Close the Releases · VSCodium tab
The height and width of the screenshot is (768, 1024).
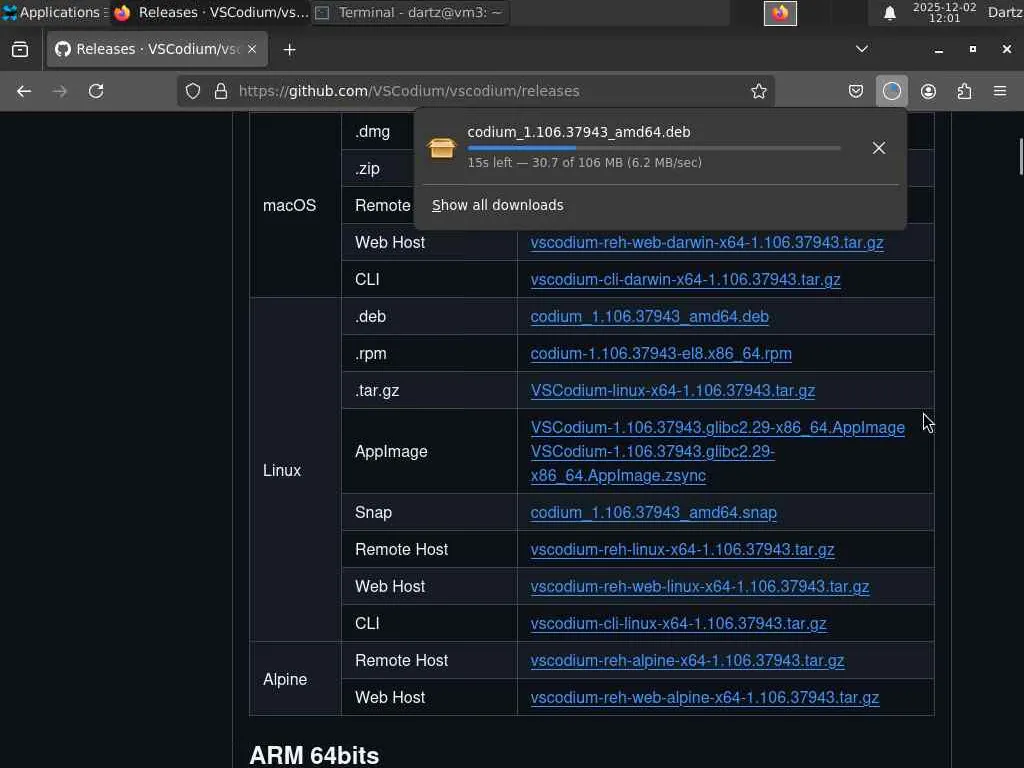point(252,49)
